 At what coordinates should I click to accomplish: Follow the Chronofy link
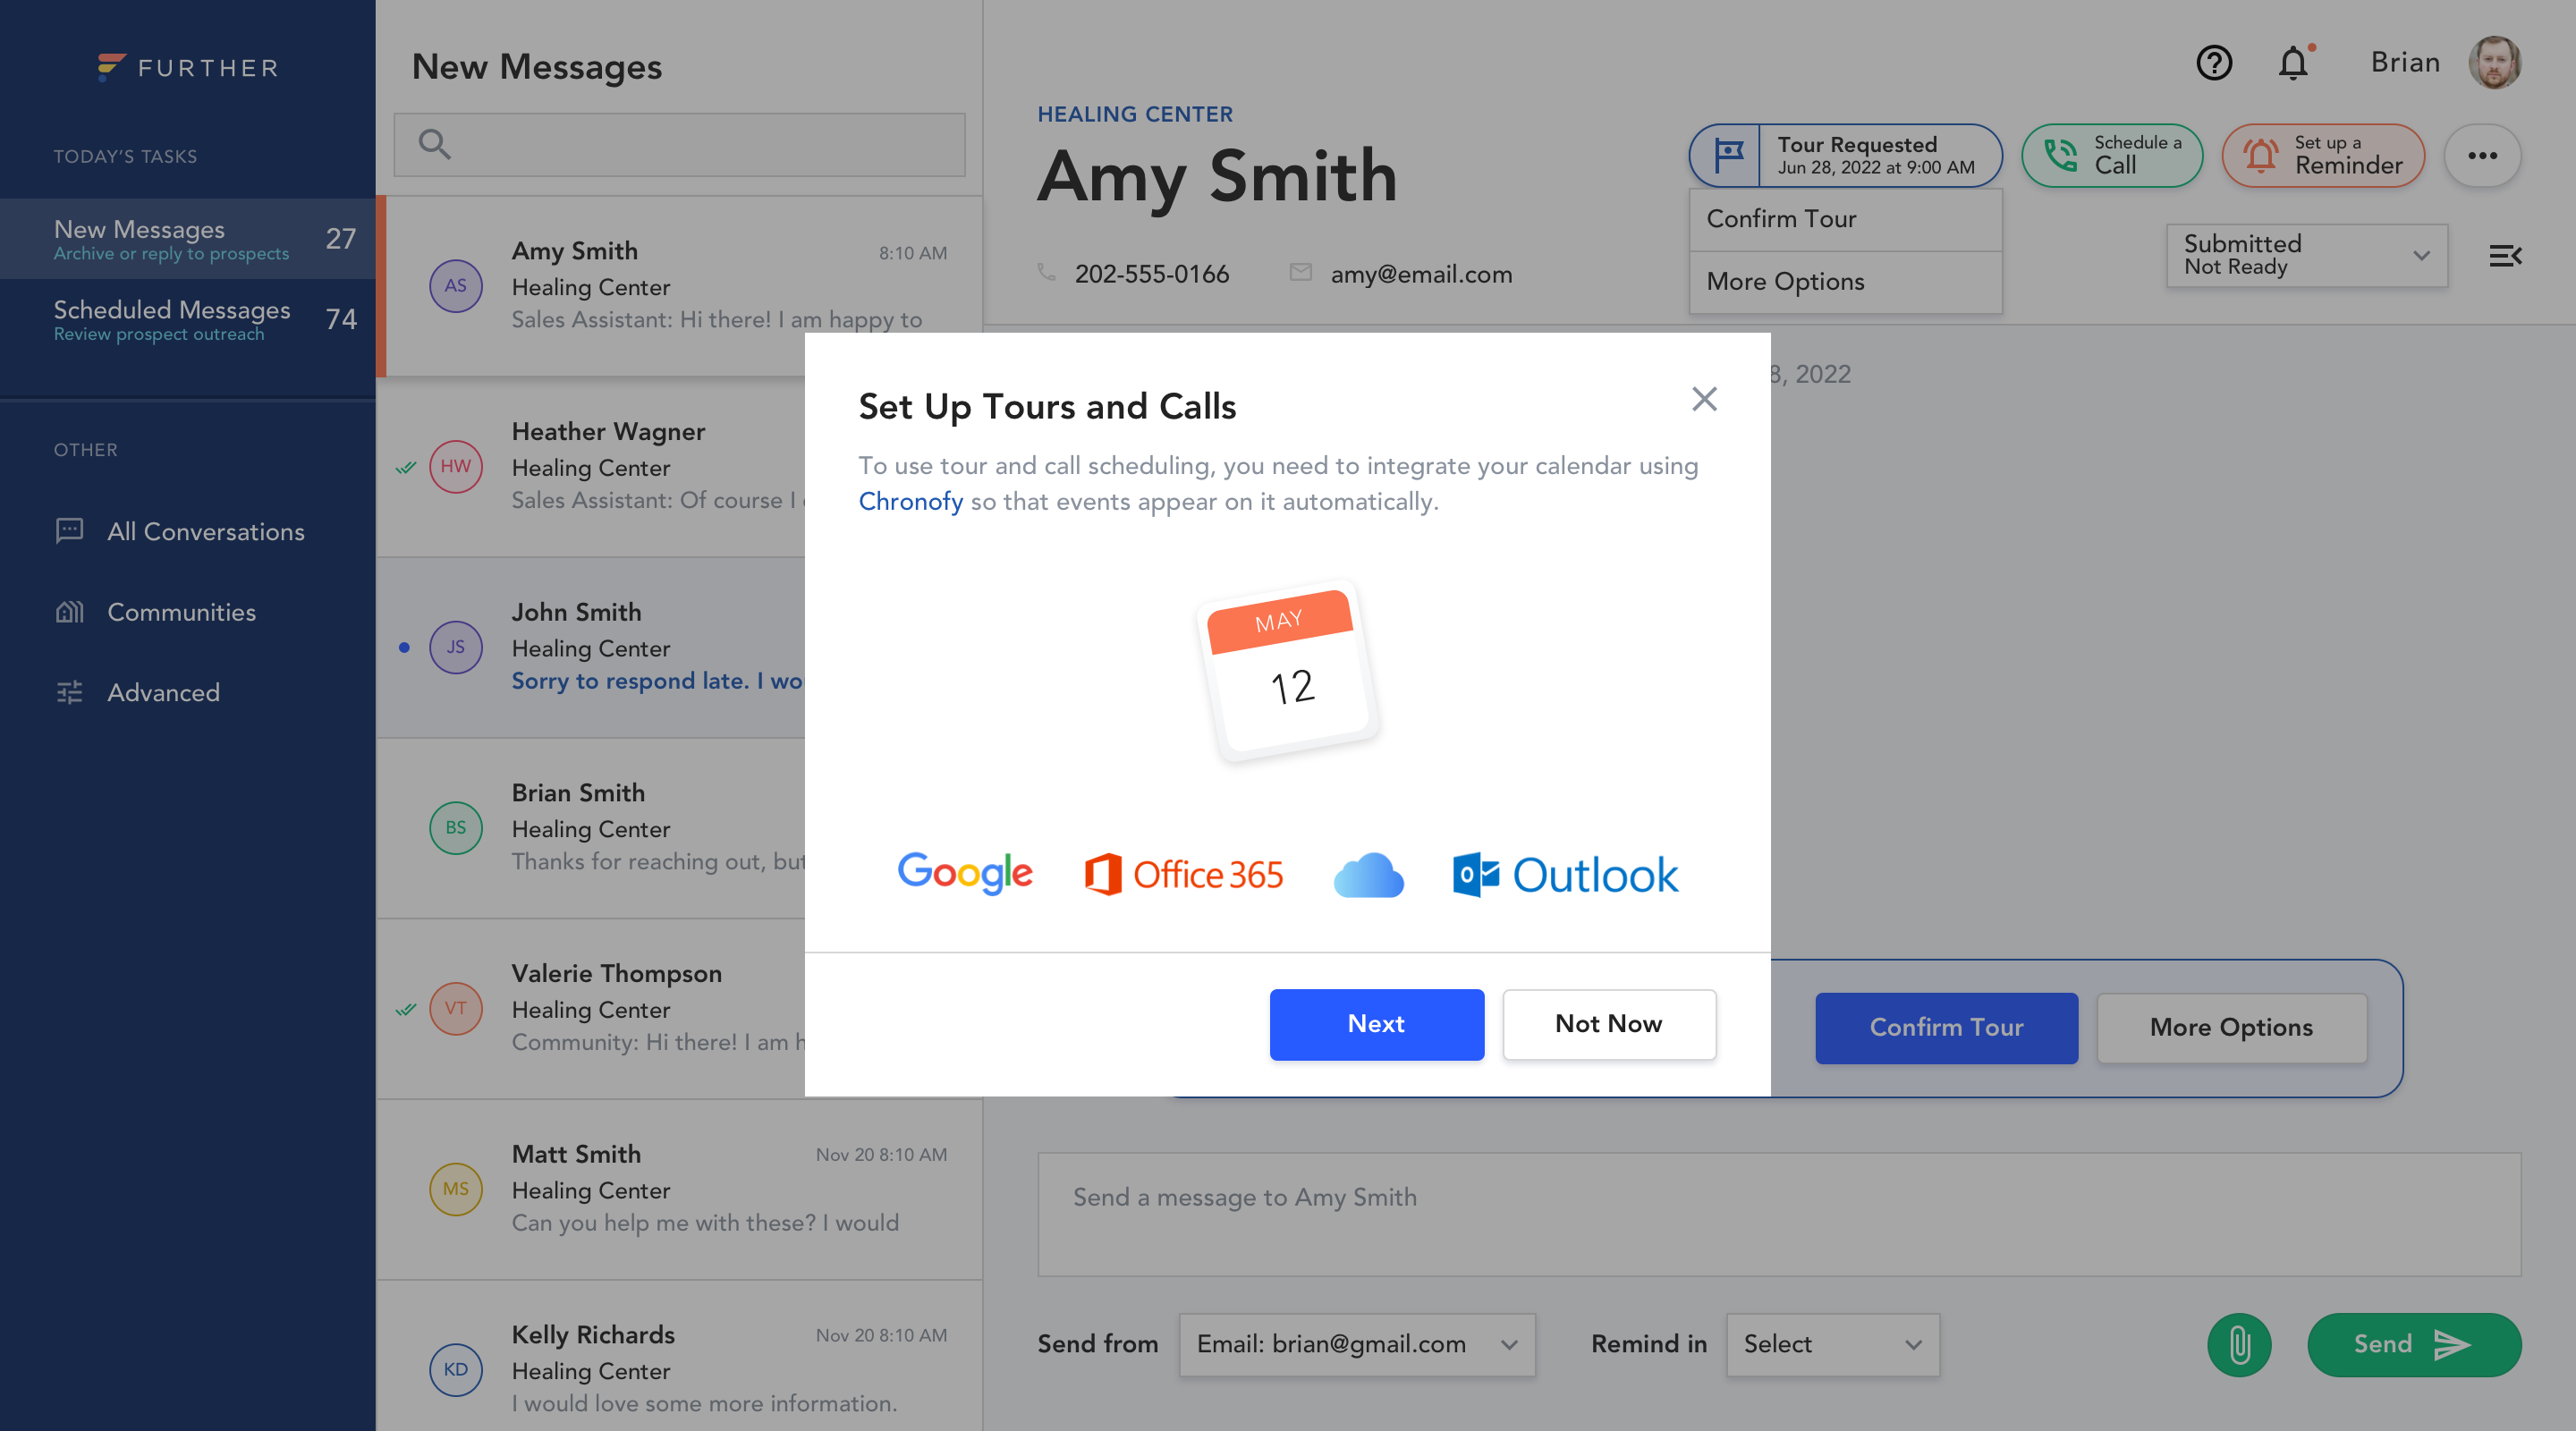pyautogui.click(x=910, y=502)
